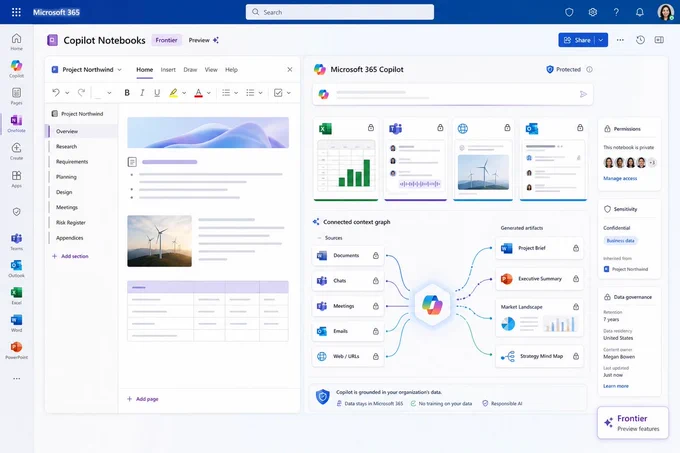
Task: Open the Executive Summary artifact
Action: click(539, 279)
